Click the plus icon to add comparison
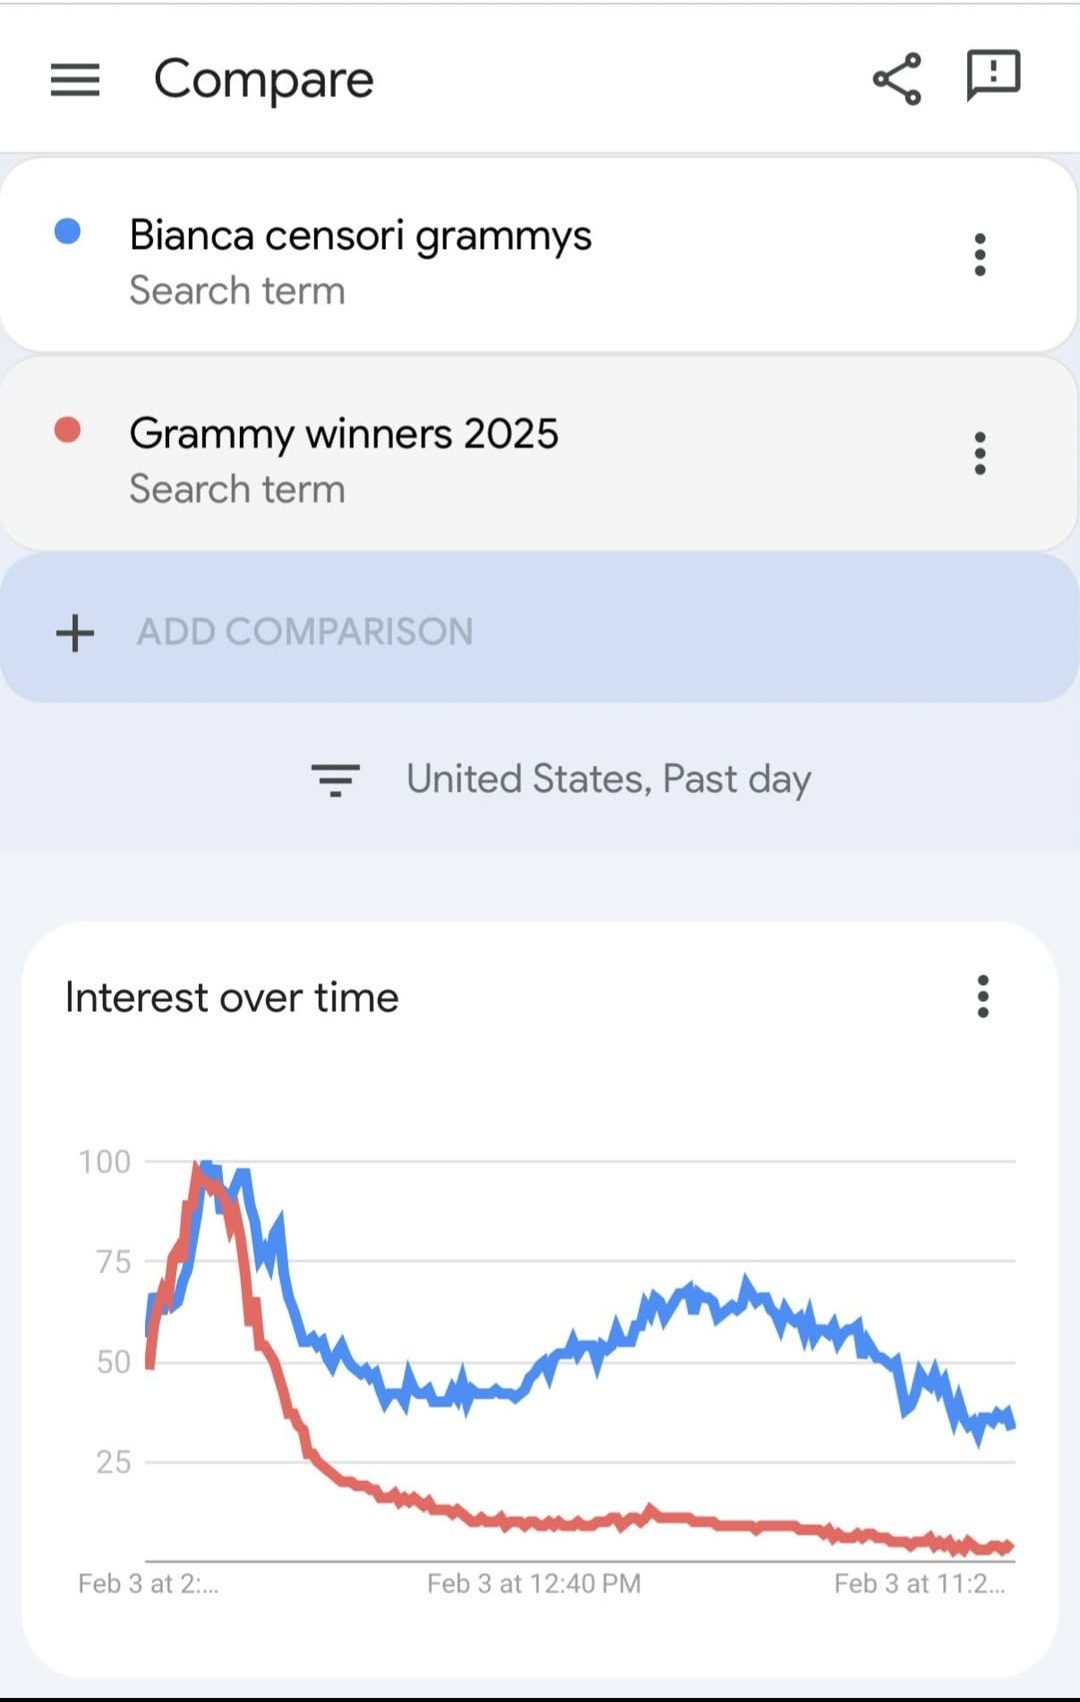 pos(75,632)
